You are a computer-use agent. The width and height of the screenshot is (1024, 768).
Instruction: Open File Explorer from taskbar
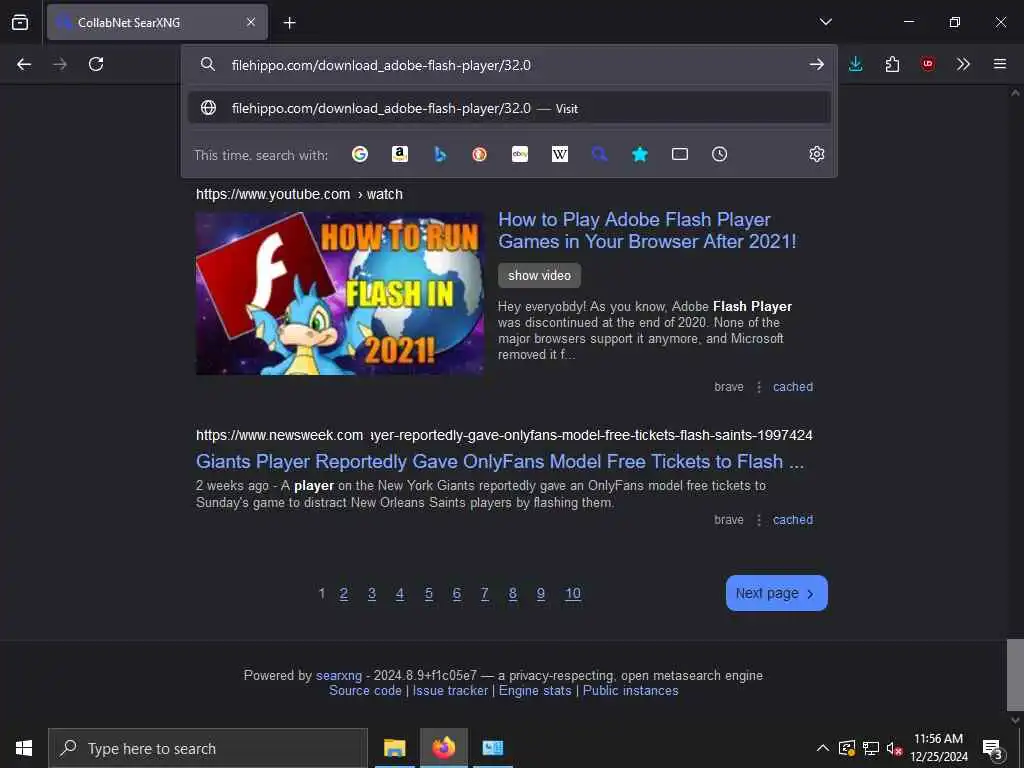[x=394, y=748]
